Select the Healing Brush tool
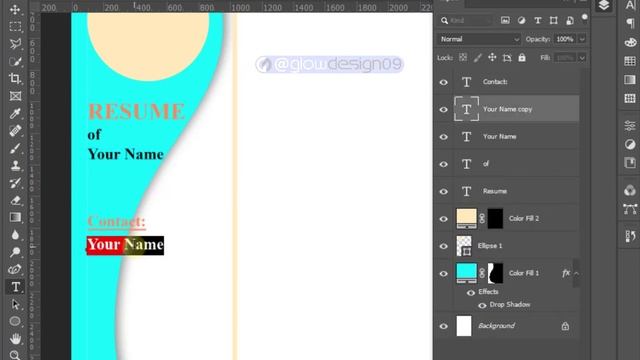Image resolution: width=640 pixels, height=360 pixels. coord(15,131)
